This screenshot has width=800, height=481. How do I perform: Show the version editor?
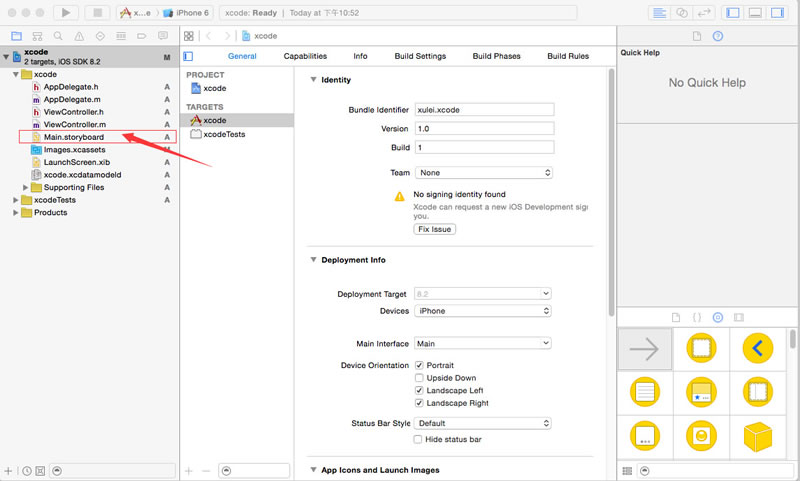[704, 13]
